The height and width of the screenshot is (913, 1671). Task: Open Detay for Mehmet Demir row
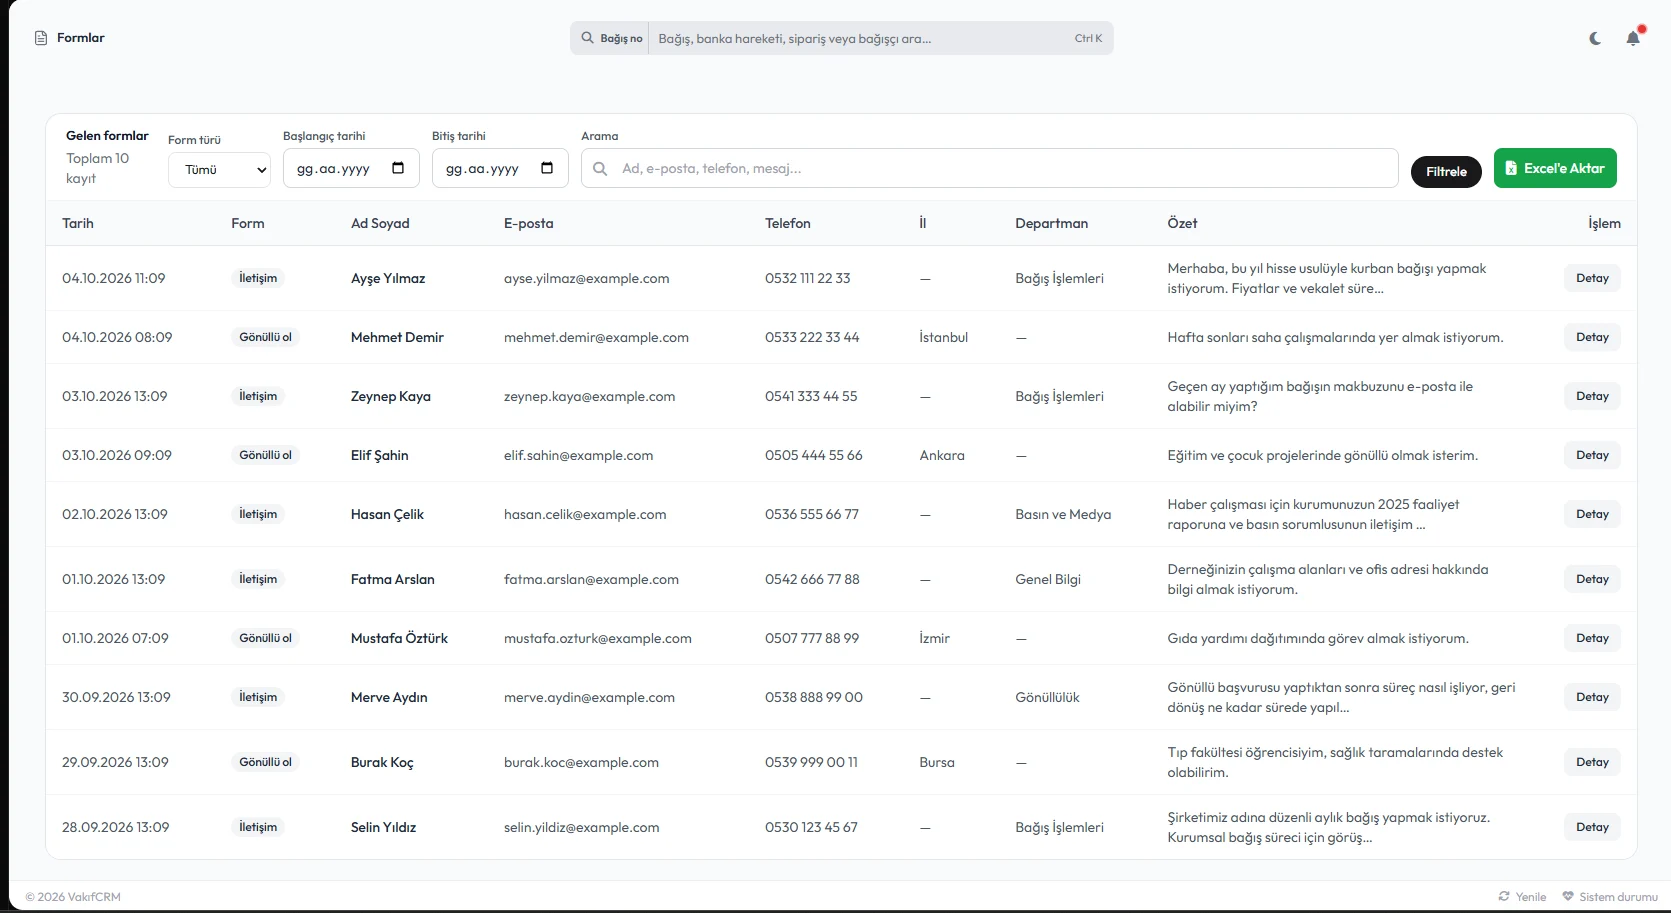pos(1592,337)
